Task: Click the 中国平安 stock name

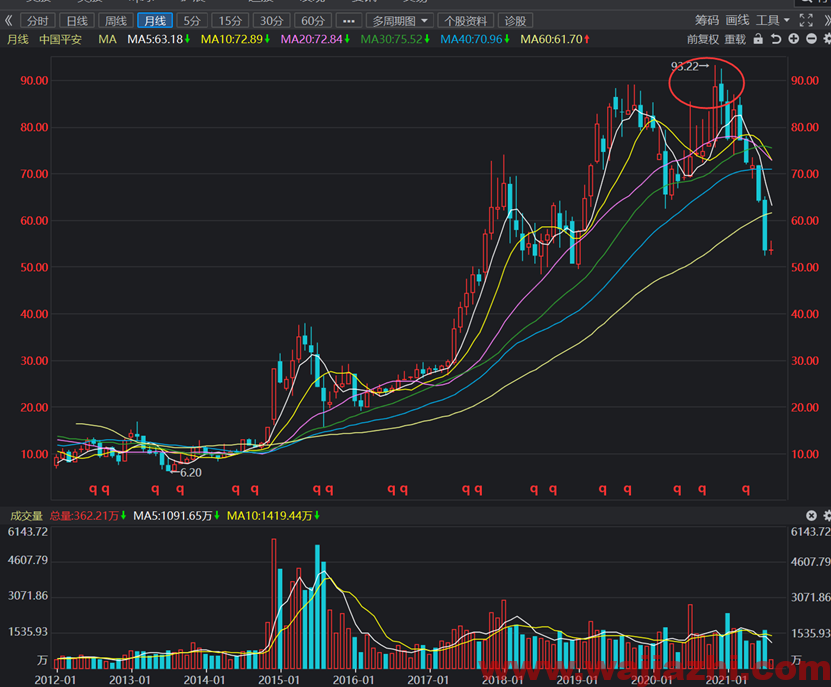Action: click(x=60, y=39)
